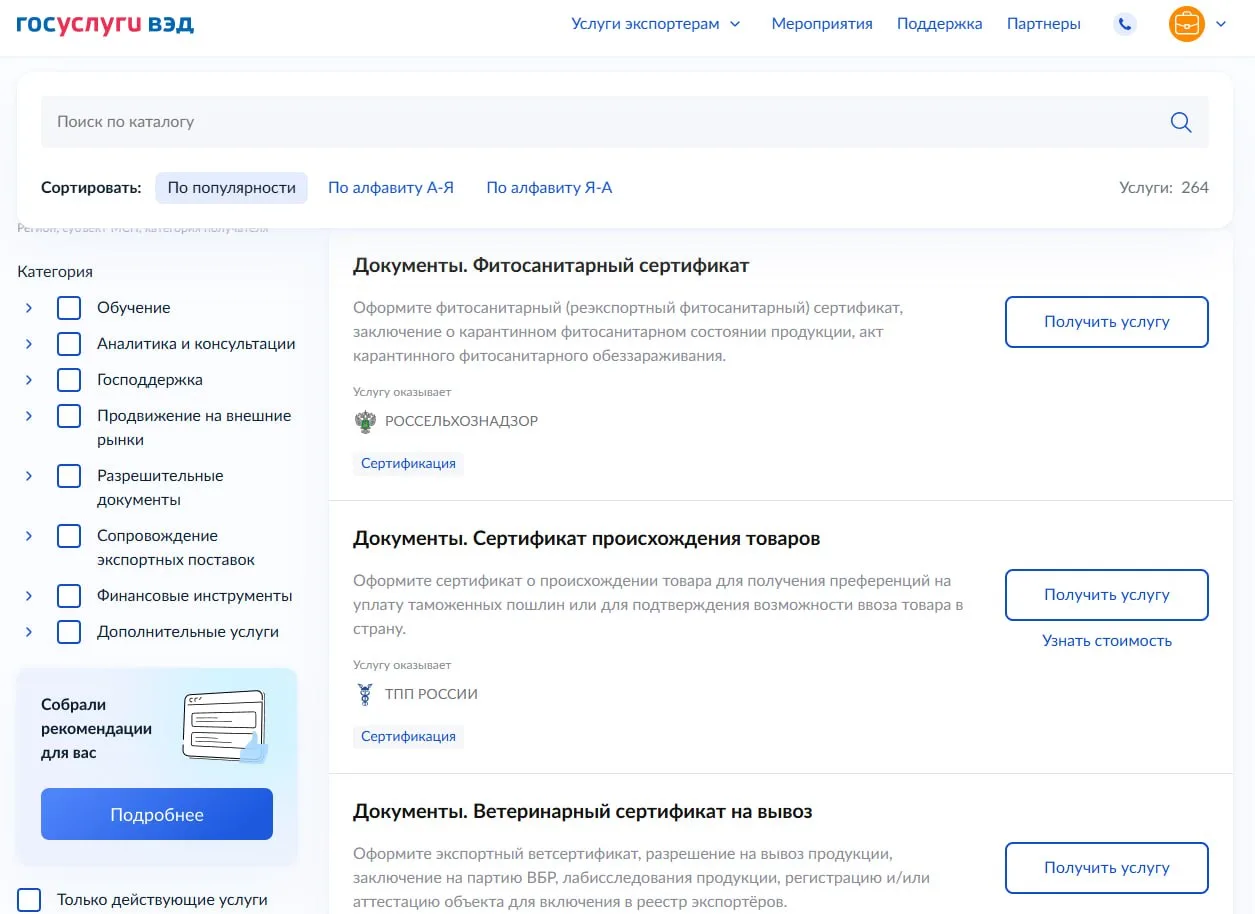Expand Дополнительные услуги chevron
The height and width of the screenshot is (914, 1255).
pos(29,632)
